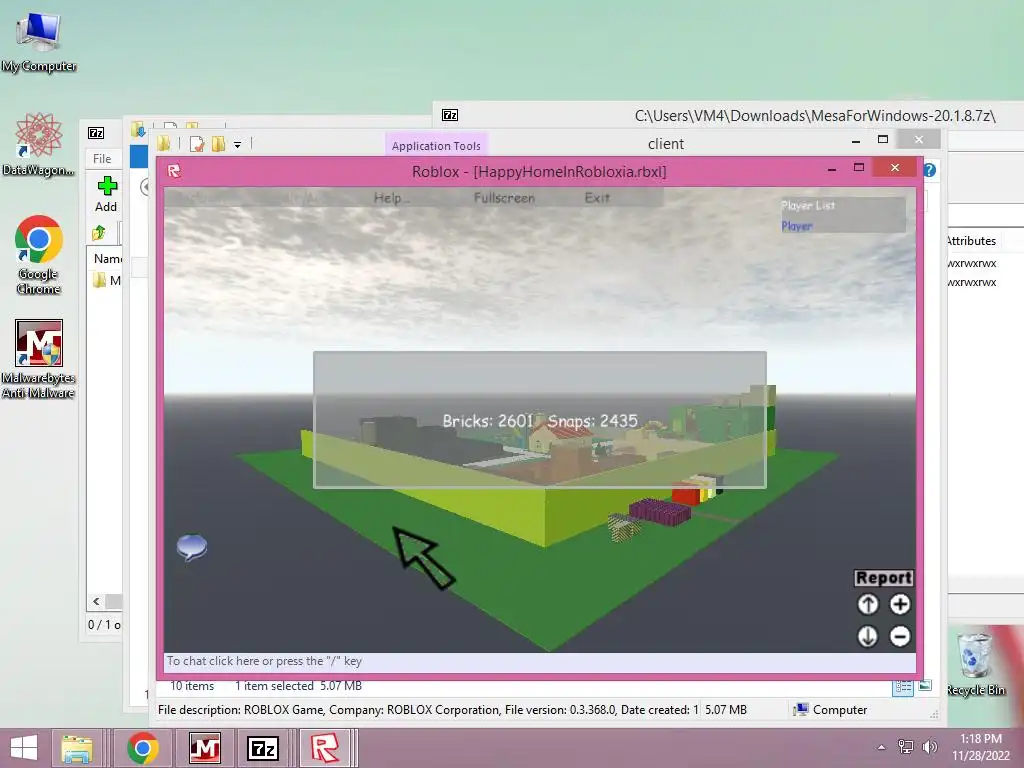Switch to 7-Zip in the taskbar
The width and height of the screenshot is (1024, 768).
point(263,748)
